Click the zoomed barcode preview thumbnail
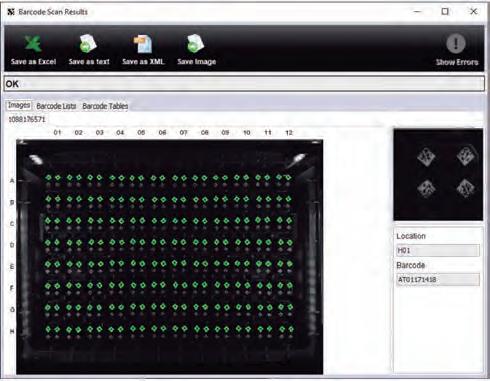The height and width of the screenshot is (381, 490). 438,174
